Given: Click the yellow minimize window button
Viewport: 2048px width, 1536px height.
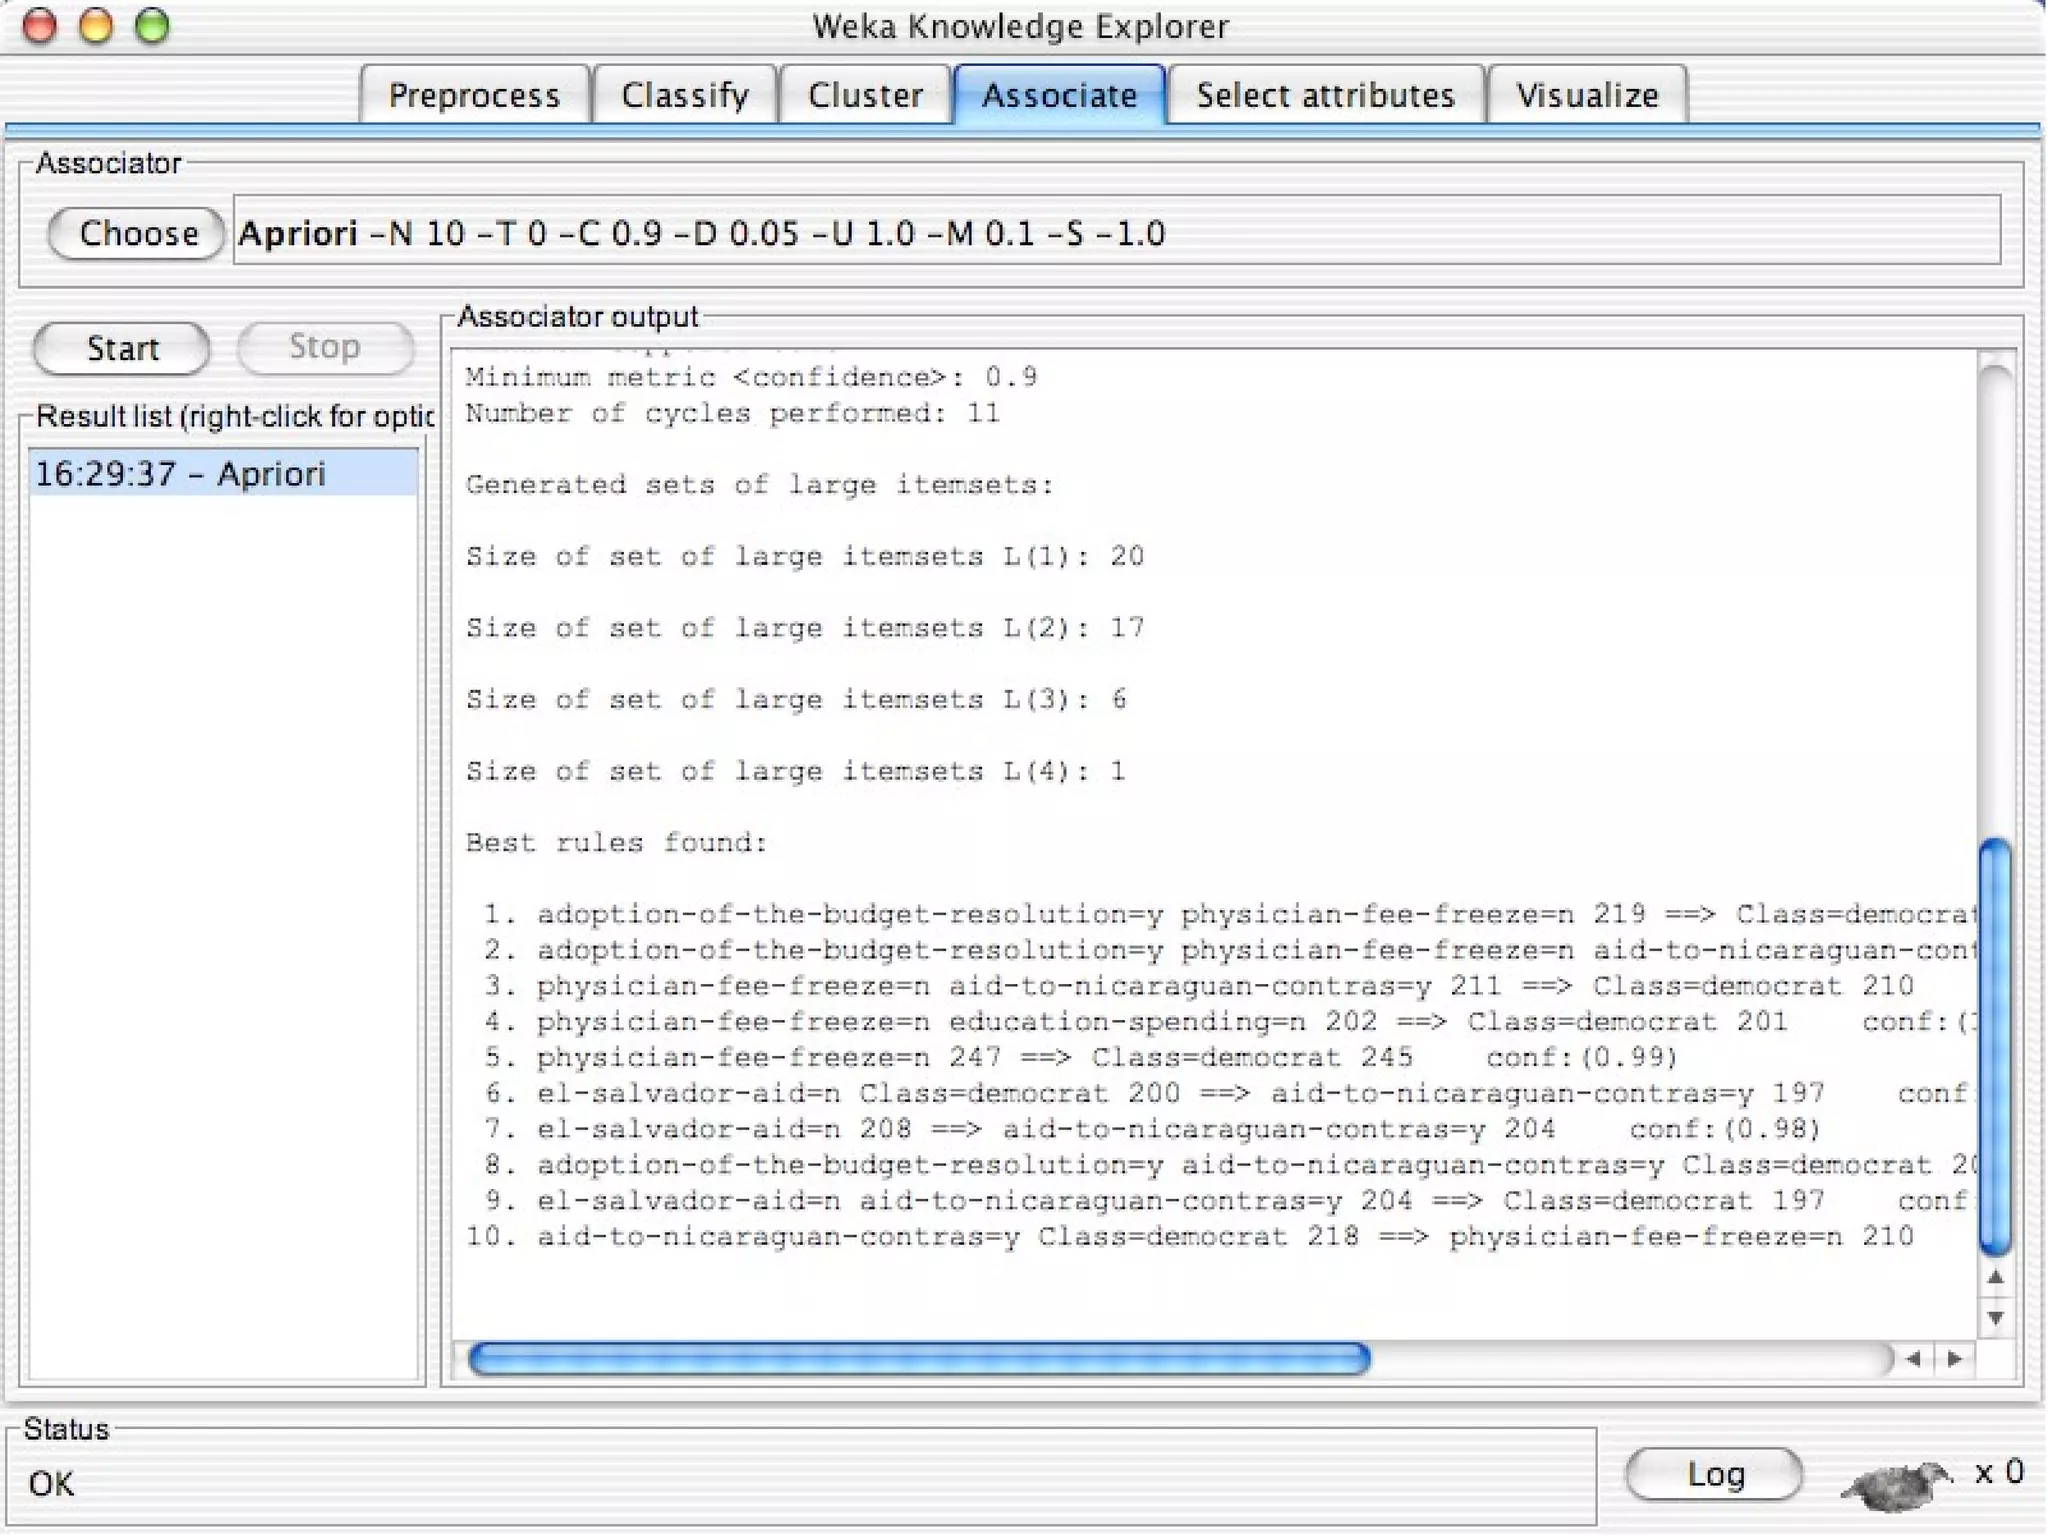Looking at the screenshot, I should click(96, 26).
